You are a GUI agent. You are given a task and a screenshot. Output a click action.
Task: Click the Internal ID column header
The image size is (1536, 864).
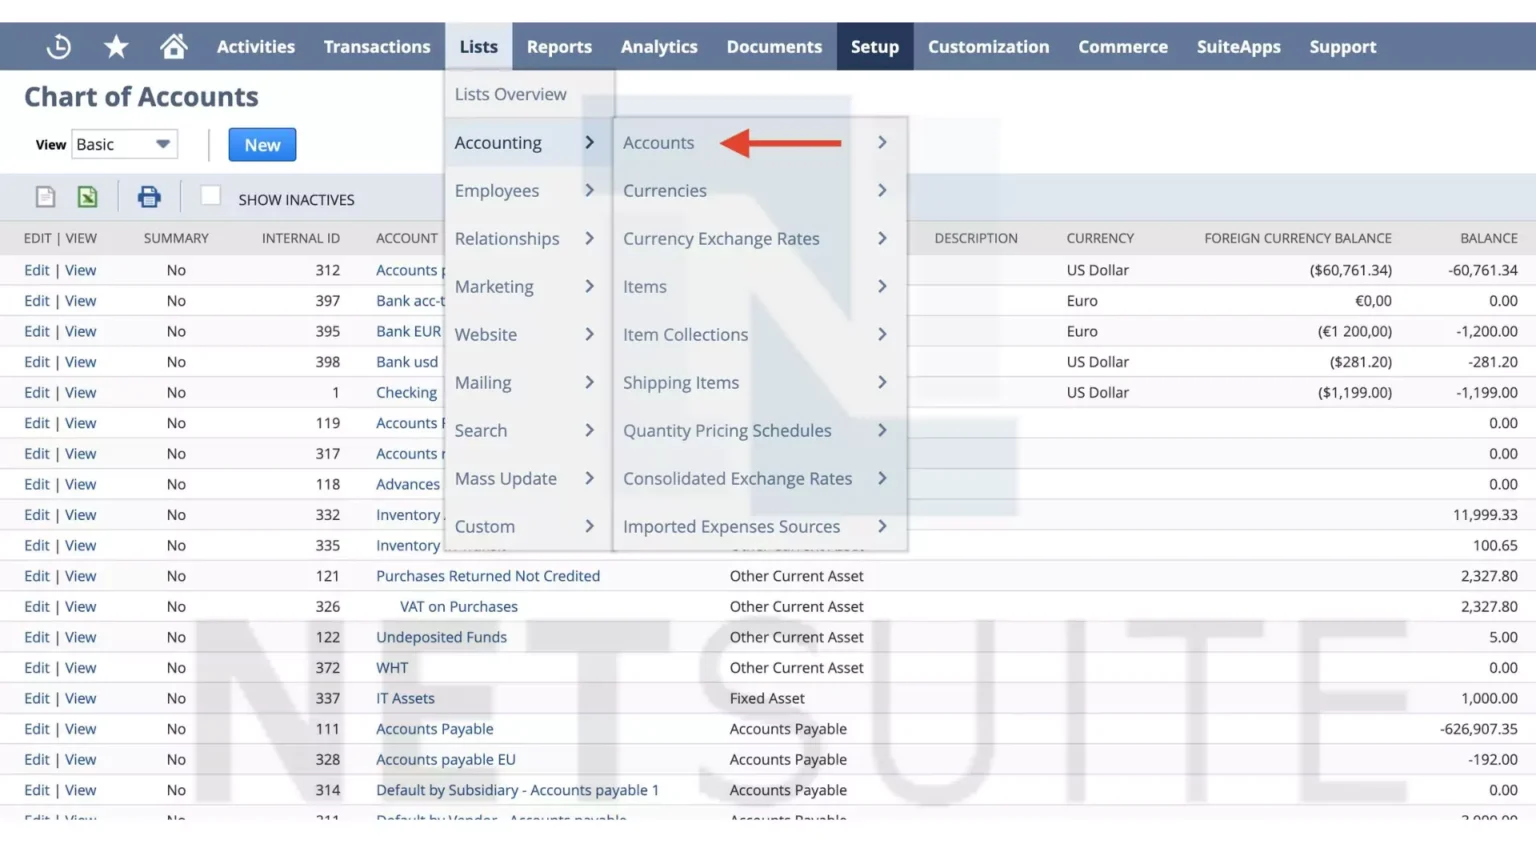tap(301, 238)
